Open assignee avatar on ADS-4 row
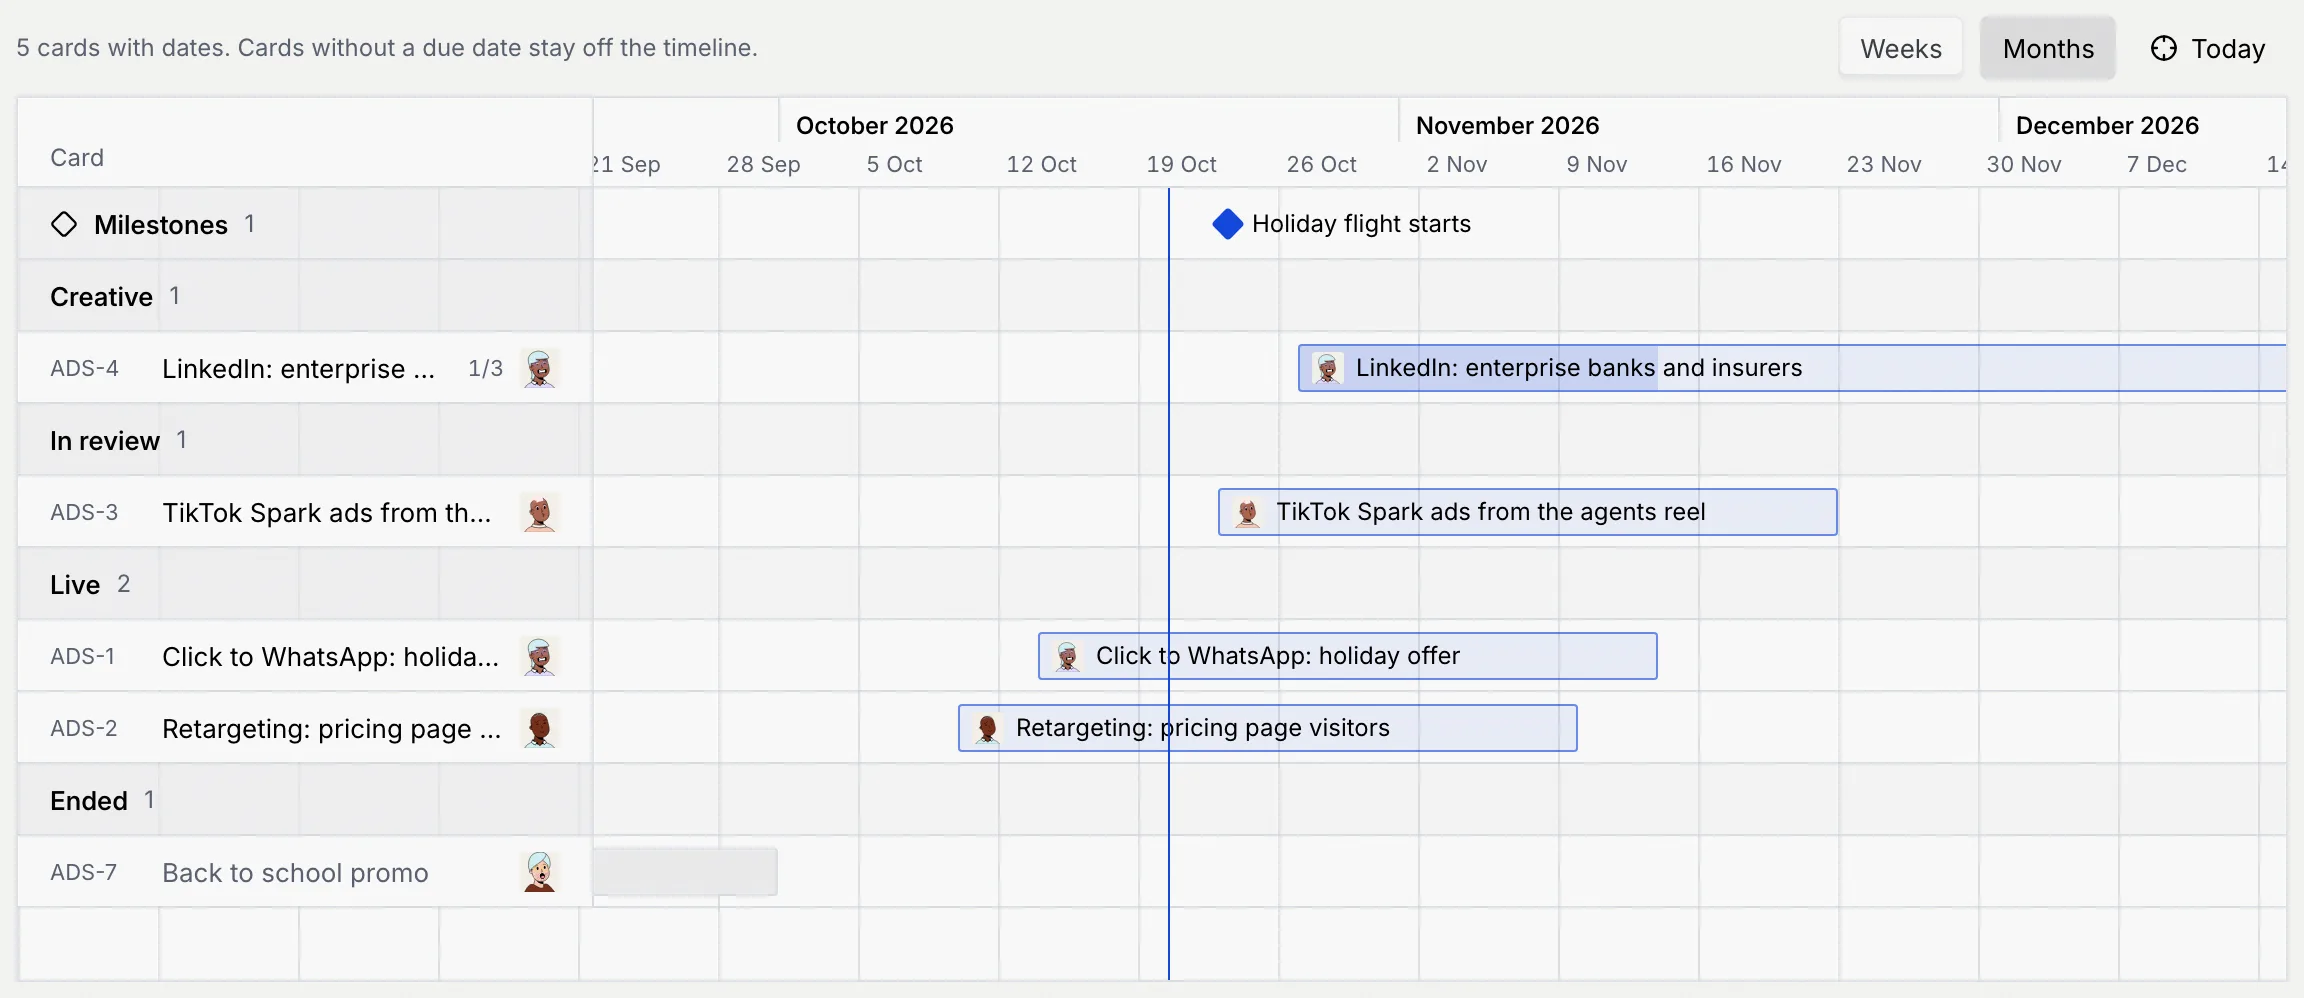Screen dimensions: 2304x998 [540, 368]
